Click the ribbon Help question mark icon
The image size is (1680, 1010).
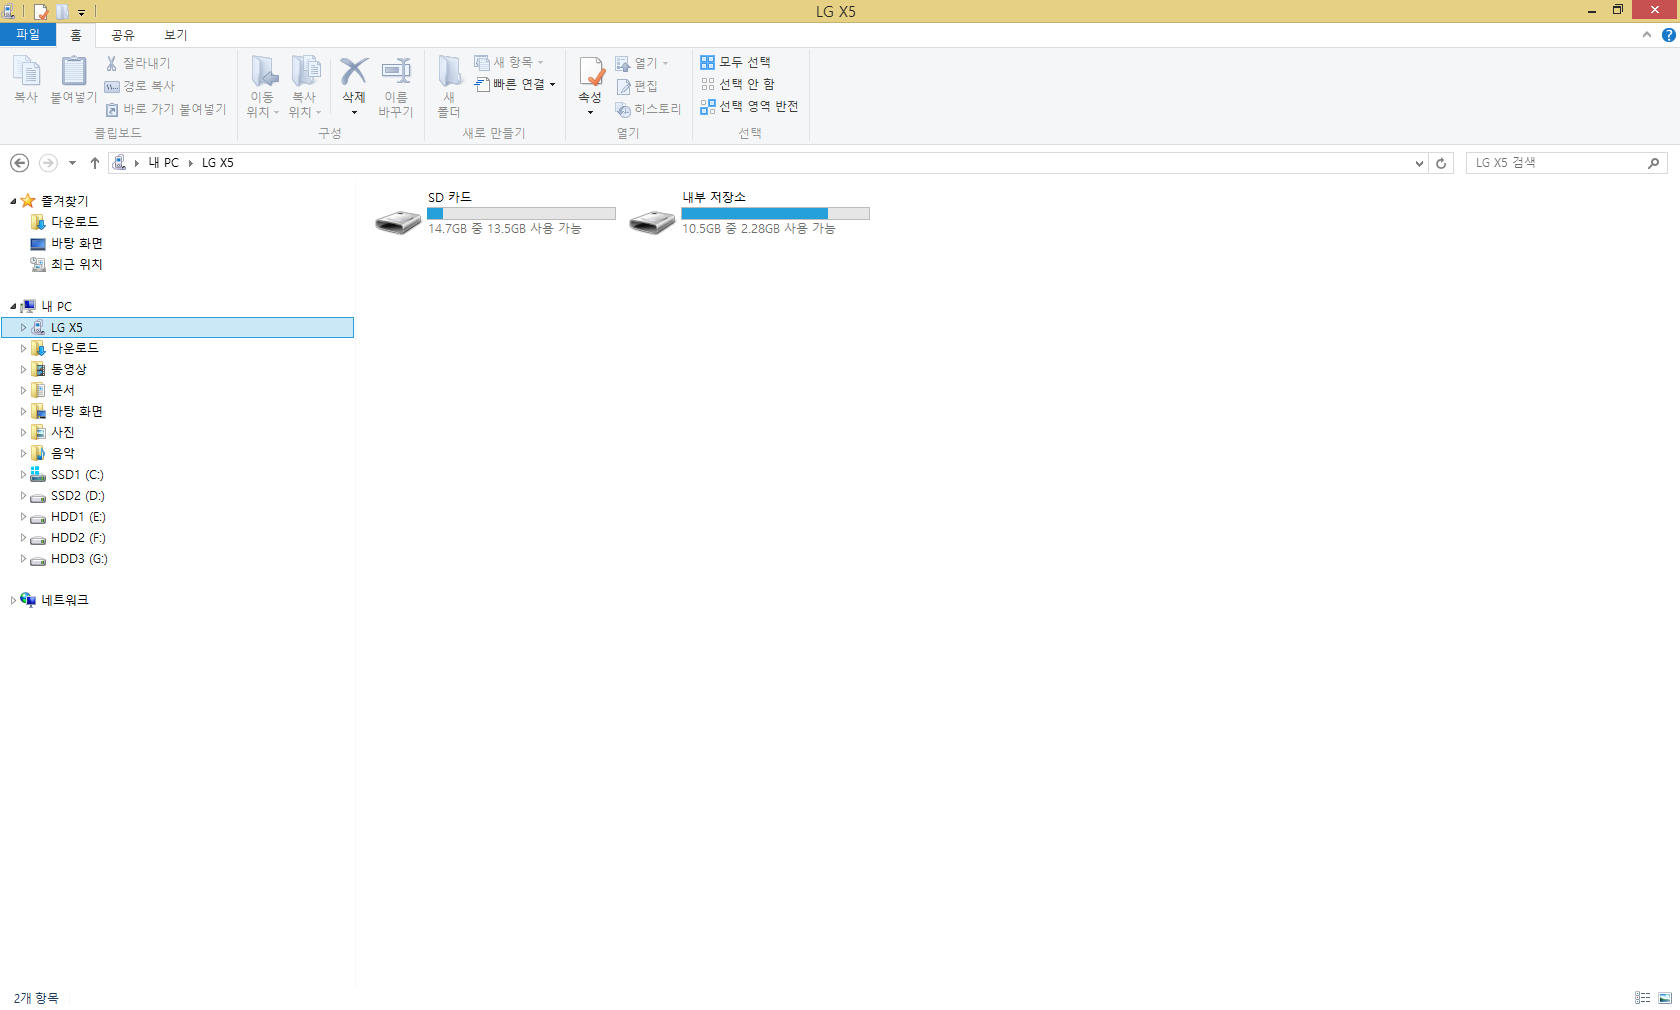coord(1668,35)
